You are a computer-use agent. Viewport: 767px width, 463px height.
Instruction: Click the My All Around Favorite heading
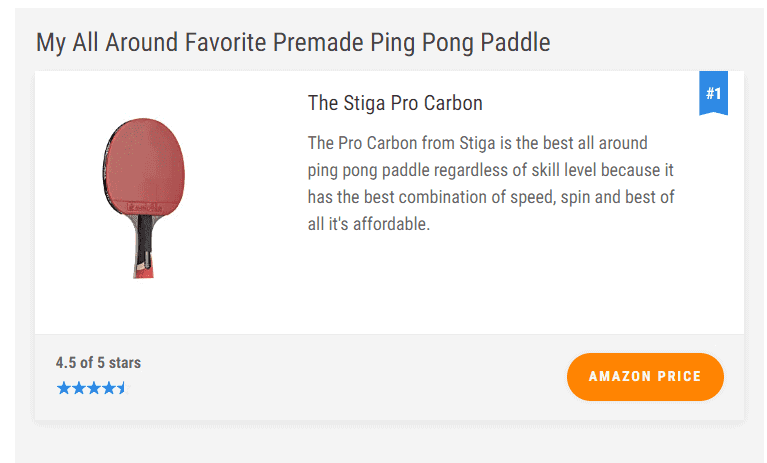pyautogui.click(x=293, y=43)
